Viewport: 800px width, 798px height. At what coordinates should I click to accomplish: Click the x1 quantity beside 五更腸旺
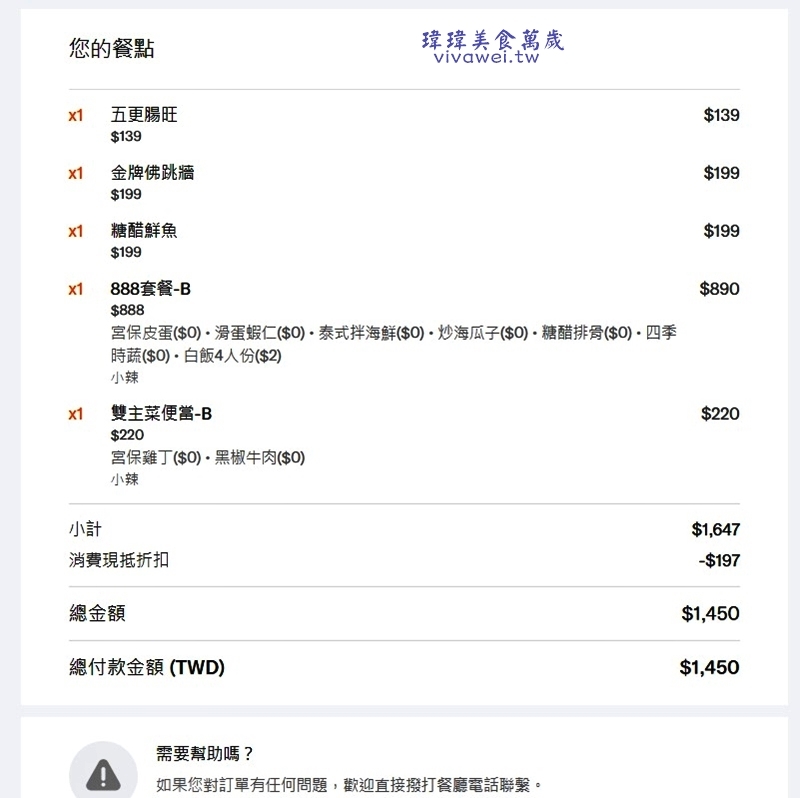click(x=76, y=115)
